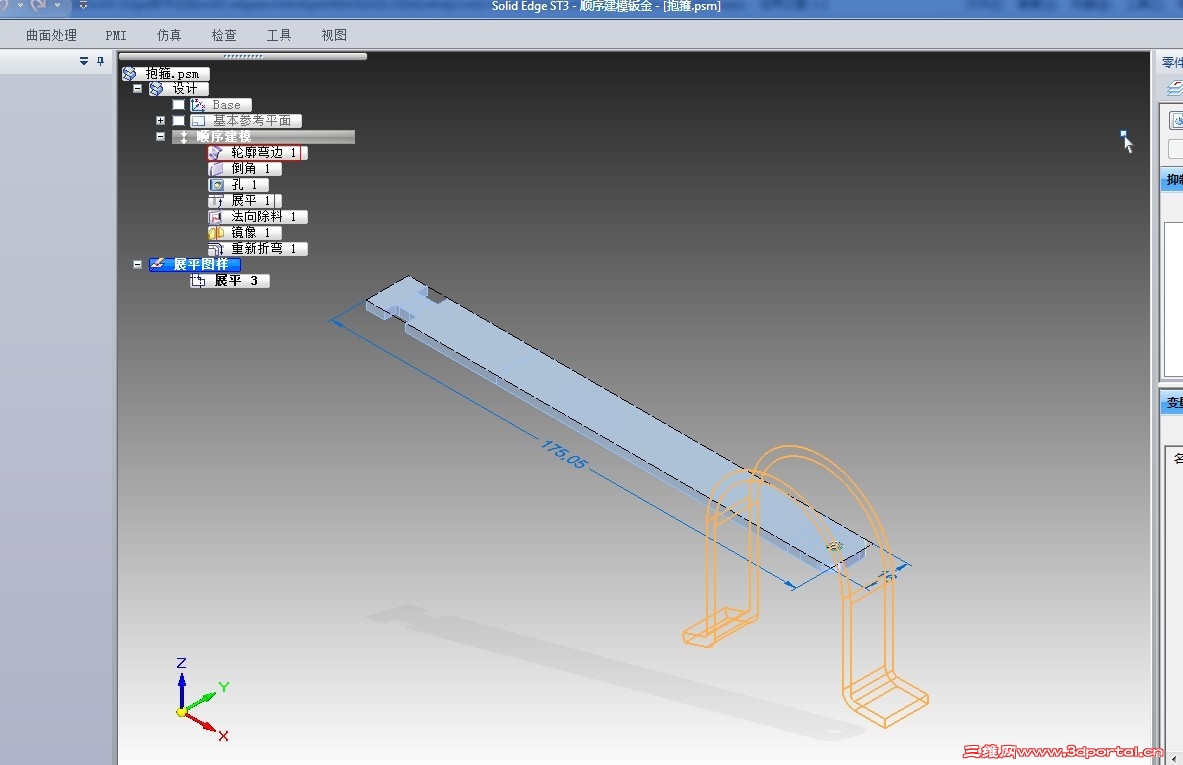This screenshot has height=765, width=1183.
Task: Switch to the 仿真 ribbon tab
Action: click(169, 35)
